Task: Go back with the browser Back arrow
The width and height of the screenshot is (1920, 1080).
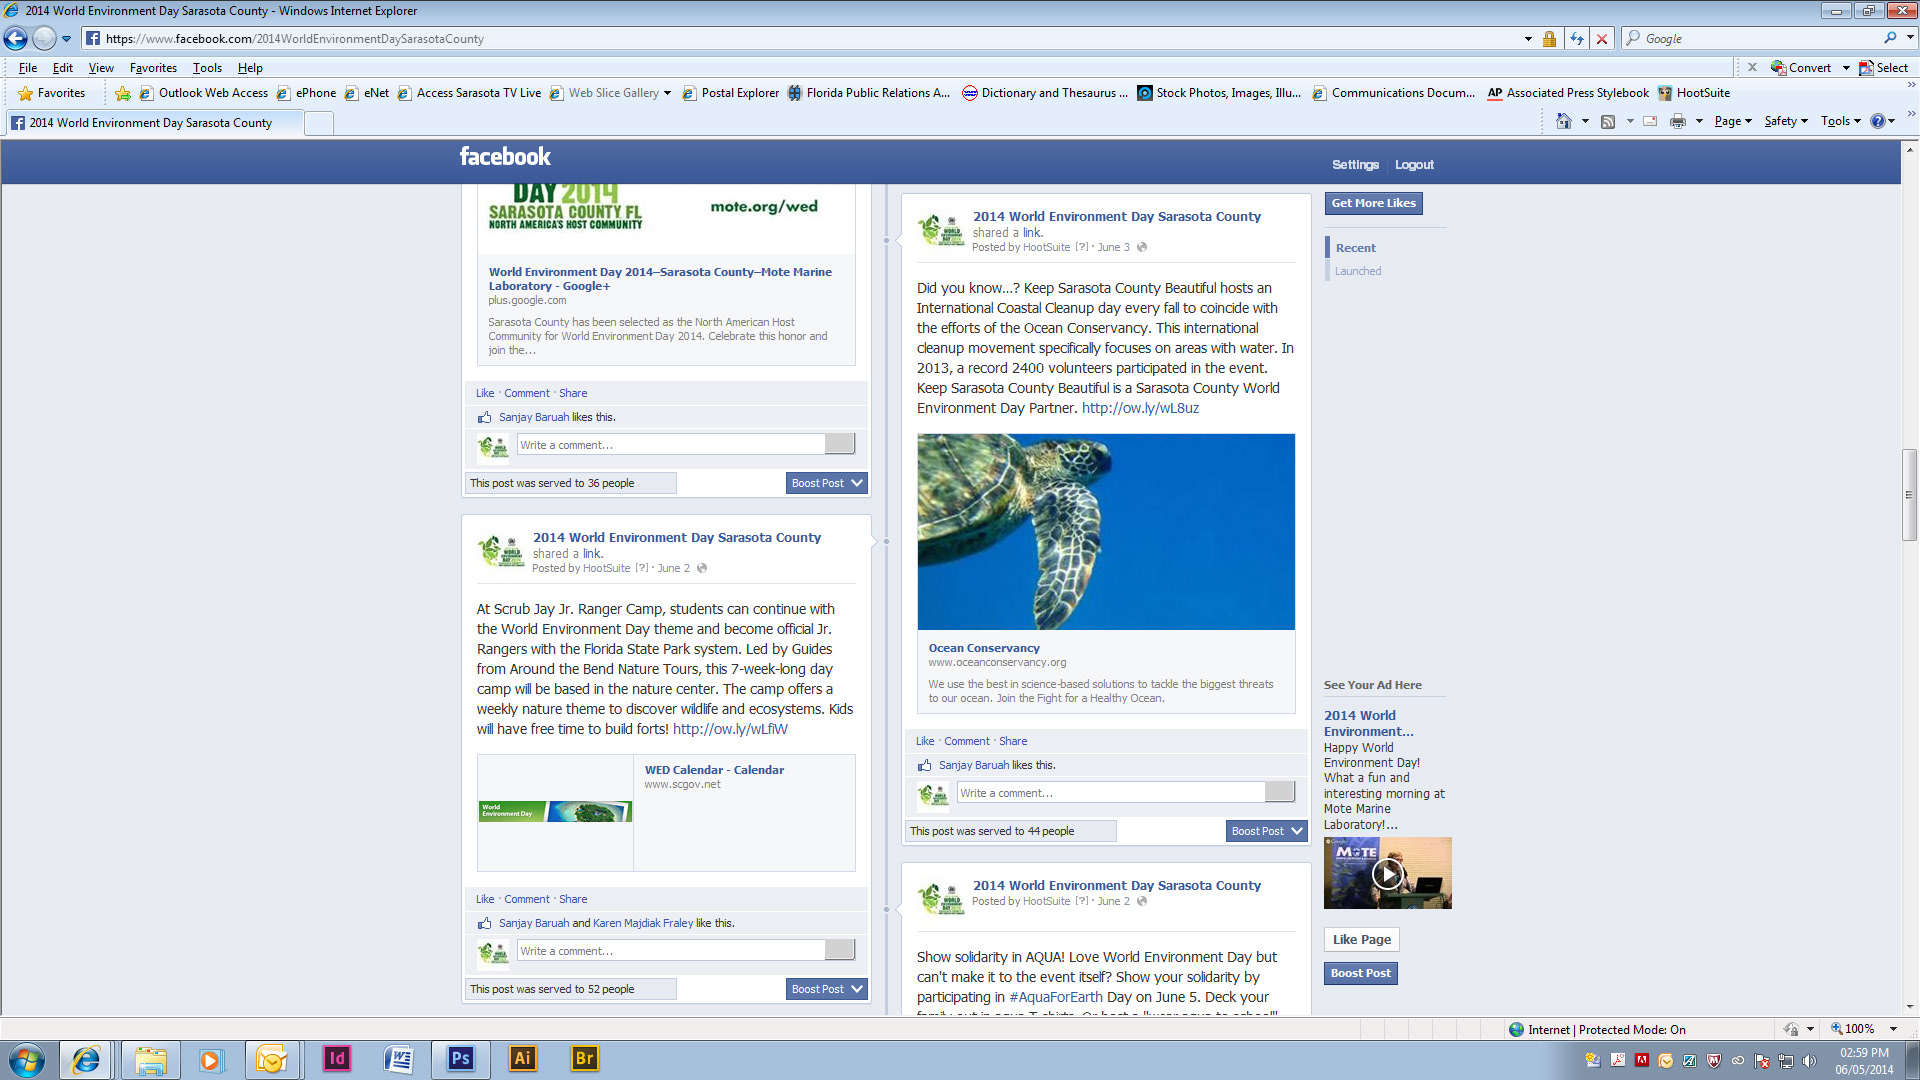Action: 16,38
